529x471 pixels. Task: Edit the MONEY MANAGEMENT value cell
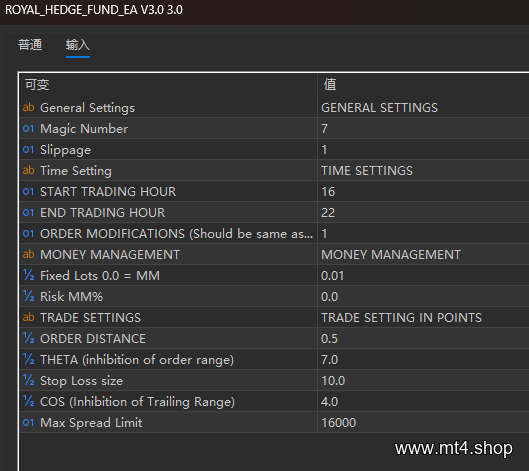423,254
